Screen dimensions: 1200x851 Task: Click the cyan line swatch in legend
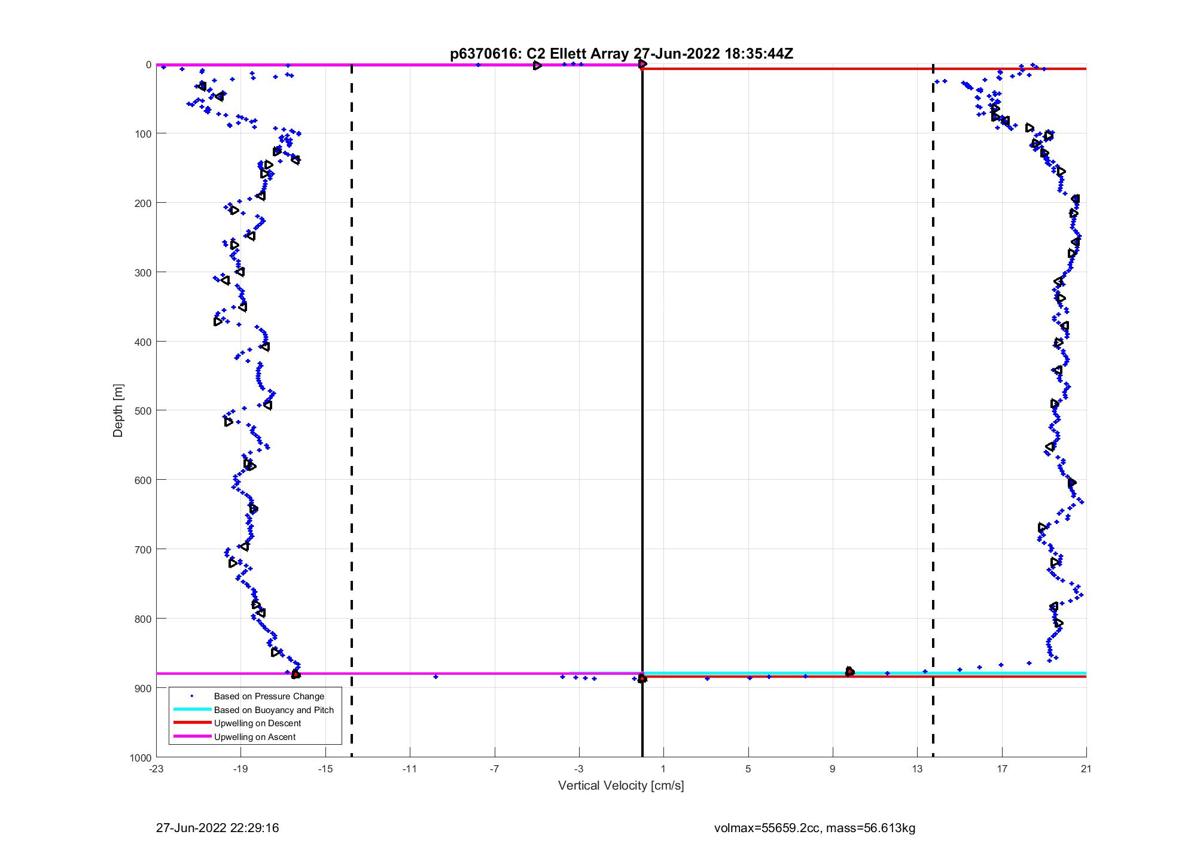[x=191, y=709]
